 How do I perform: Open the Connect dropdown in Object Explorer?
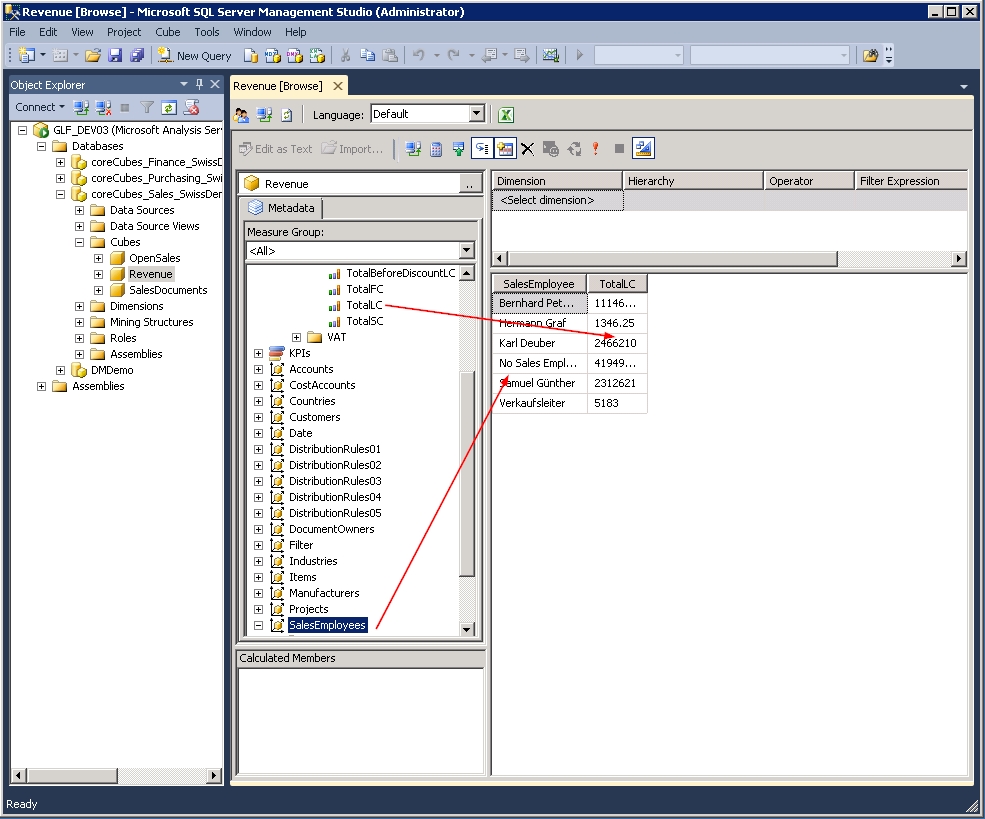[40, 107]
